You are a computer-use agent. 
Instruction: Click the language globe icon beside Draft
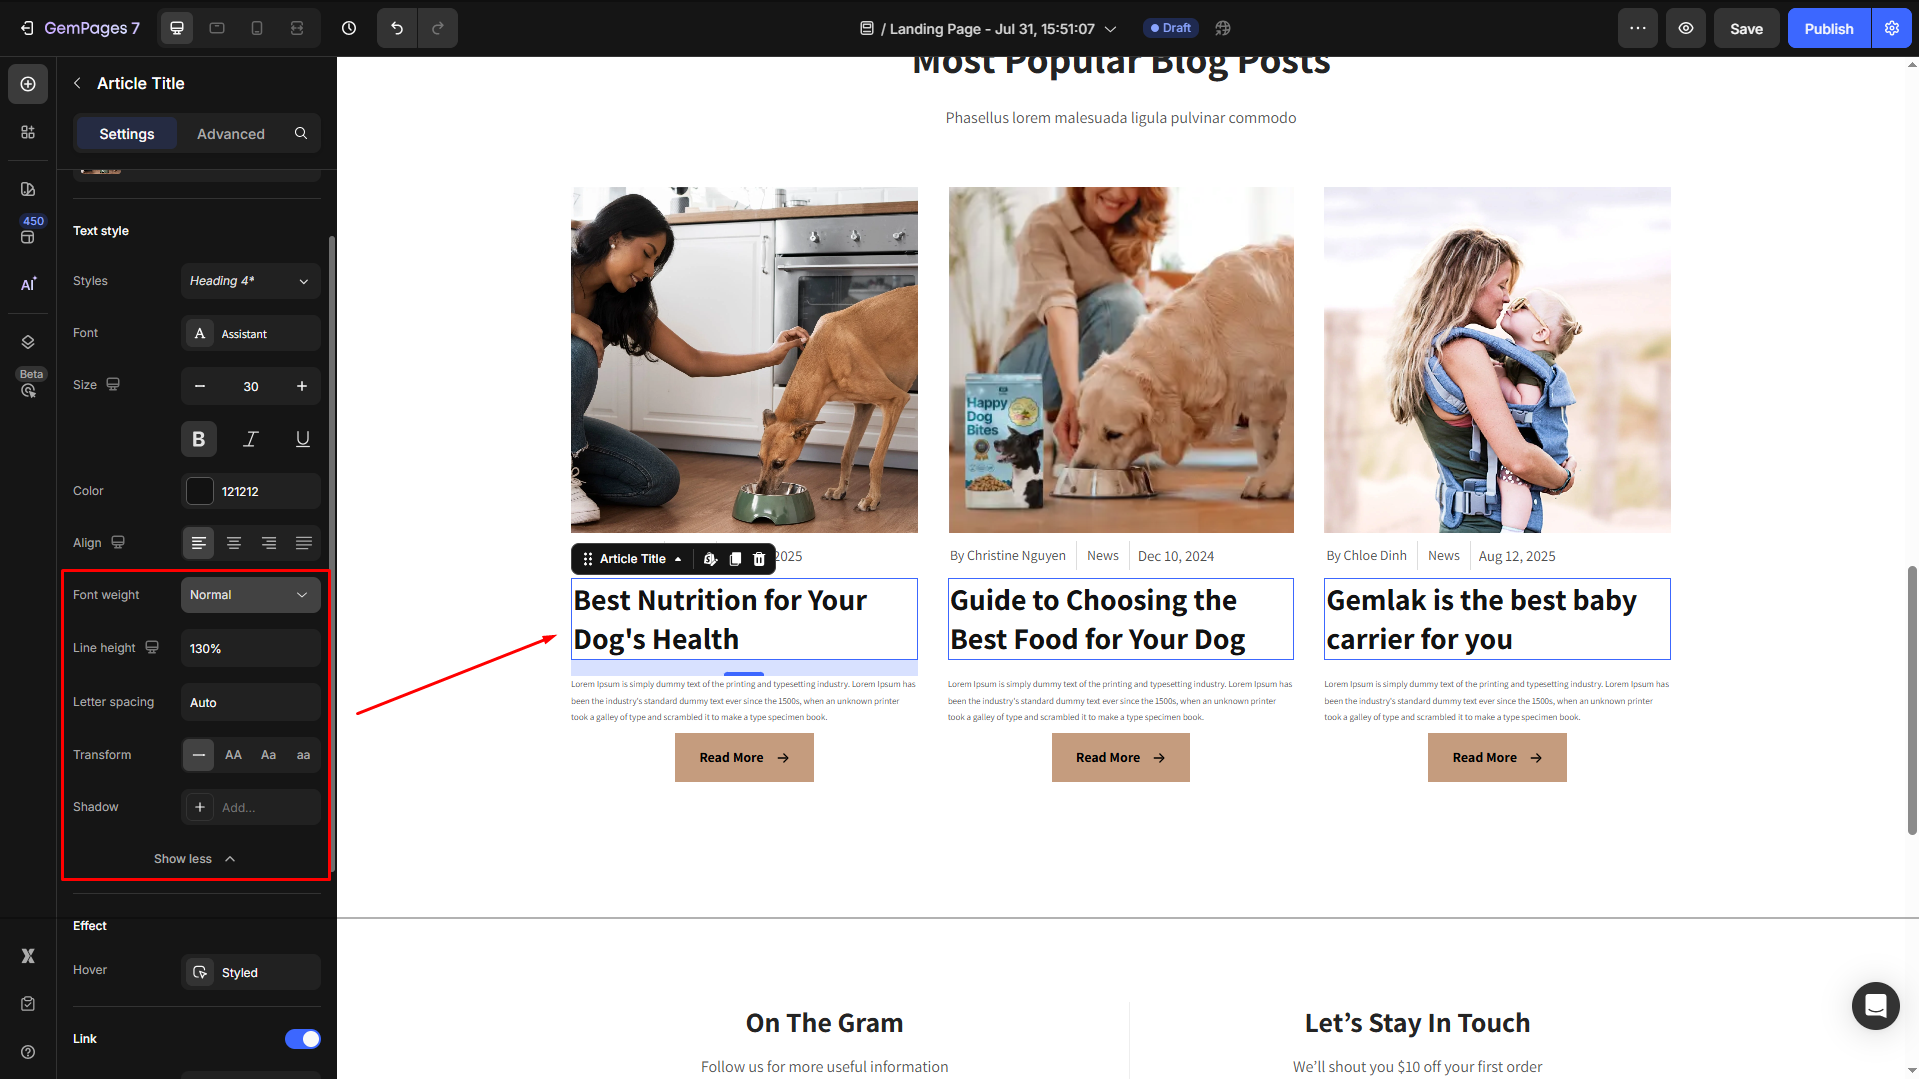(1223, 28)
